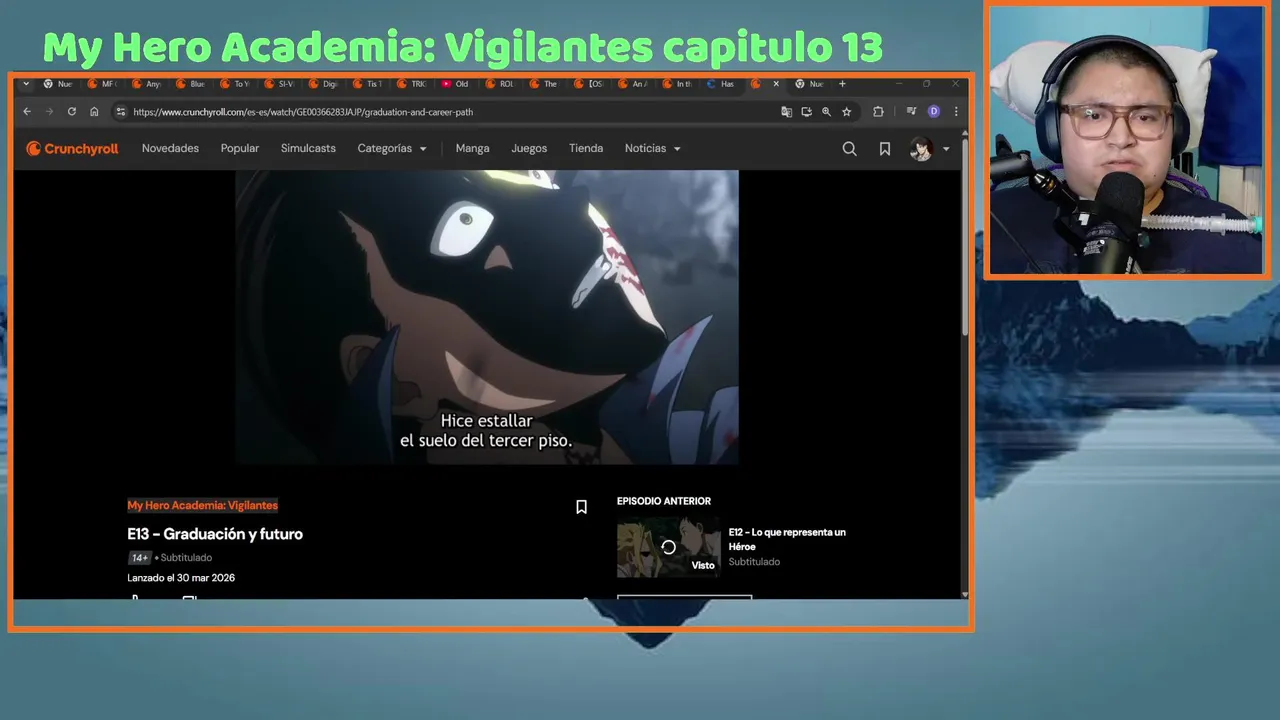Open the Popular section
This screenshot has width=1280, height=720.
[240, 148]
